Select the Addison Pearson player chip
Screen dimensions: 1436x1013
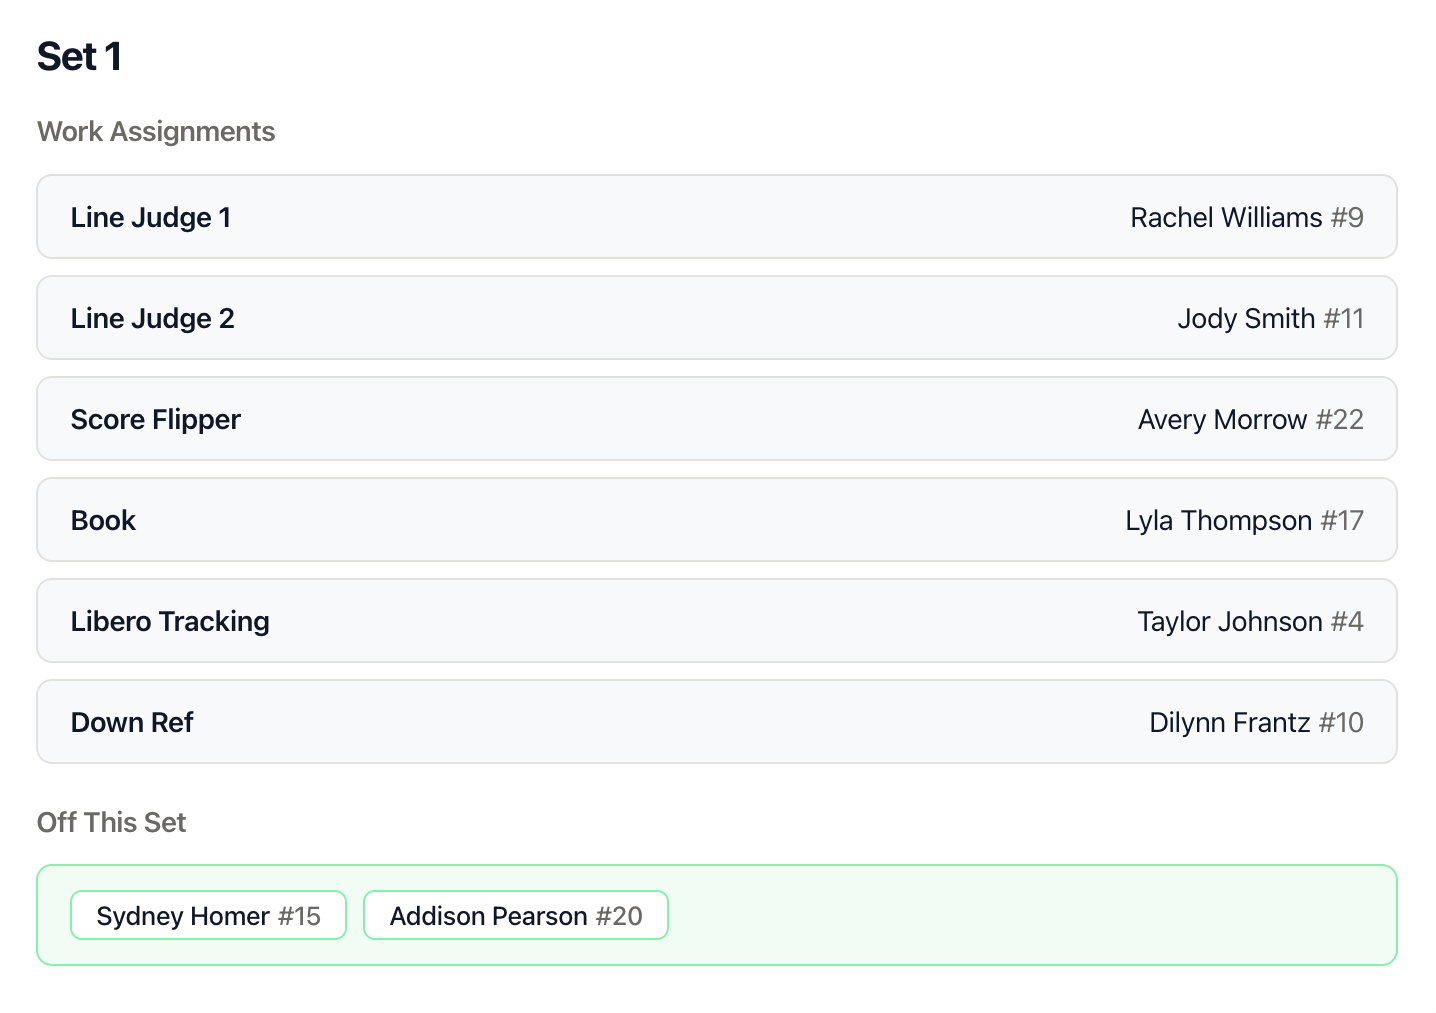click(x=516, y=916)
